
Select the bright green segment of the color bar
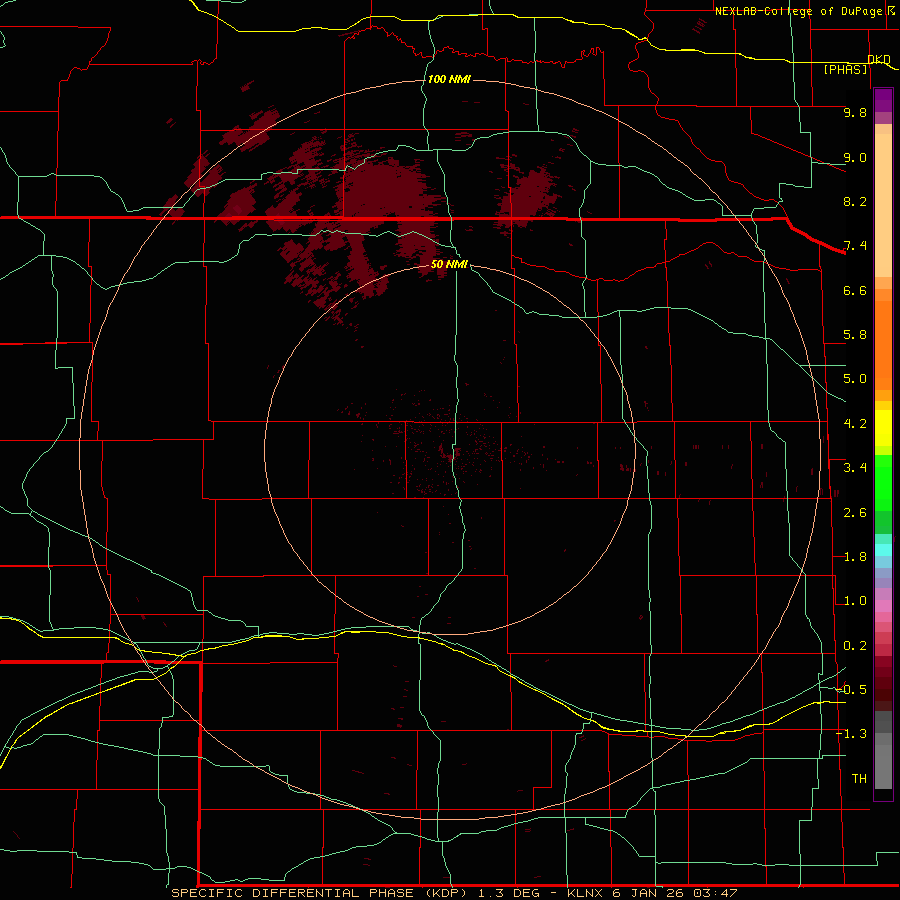883,482
